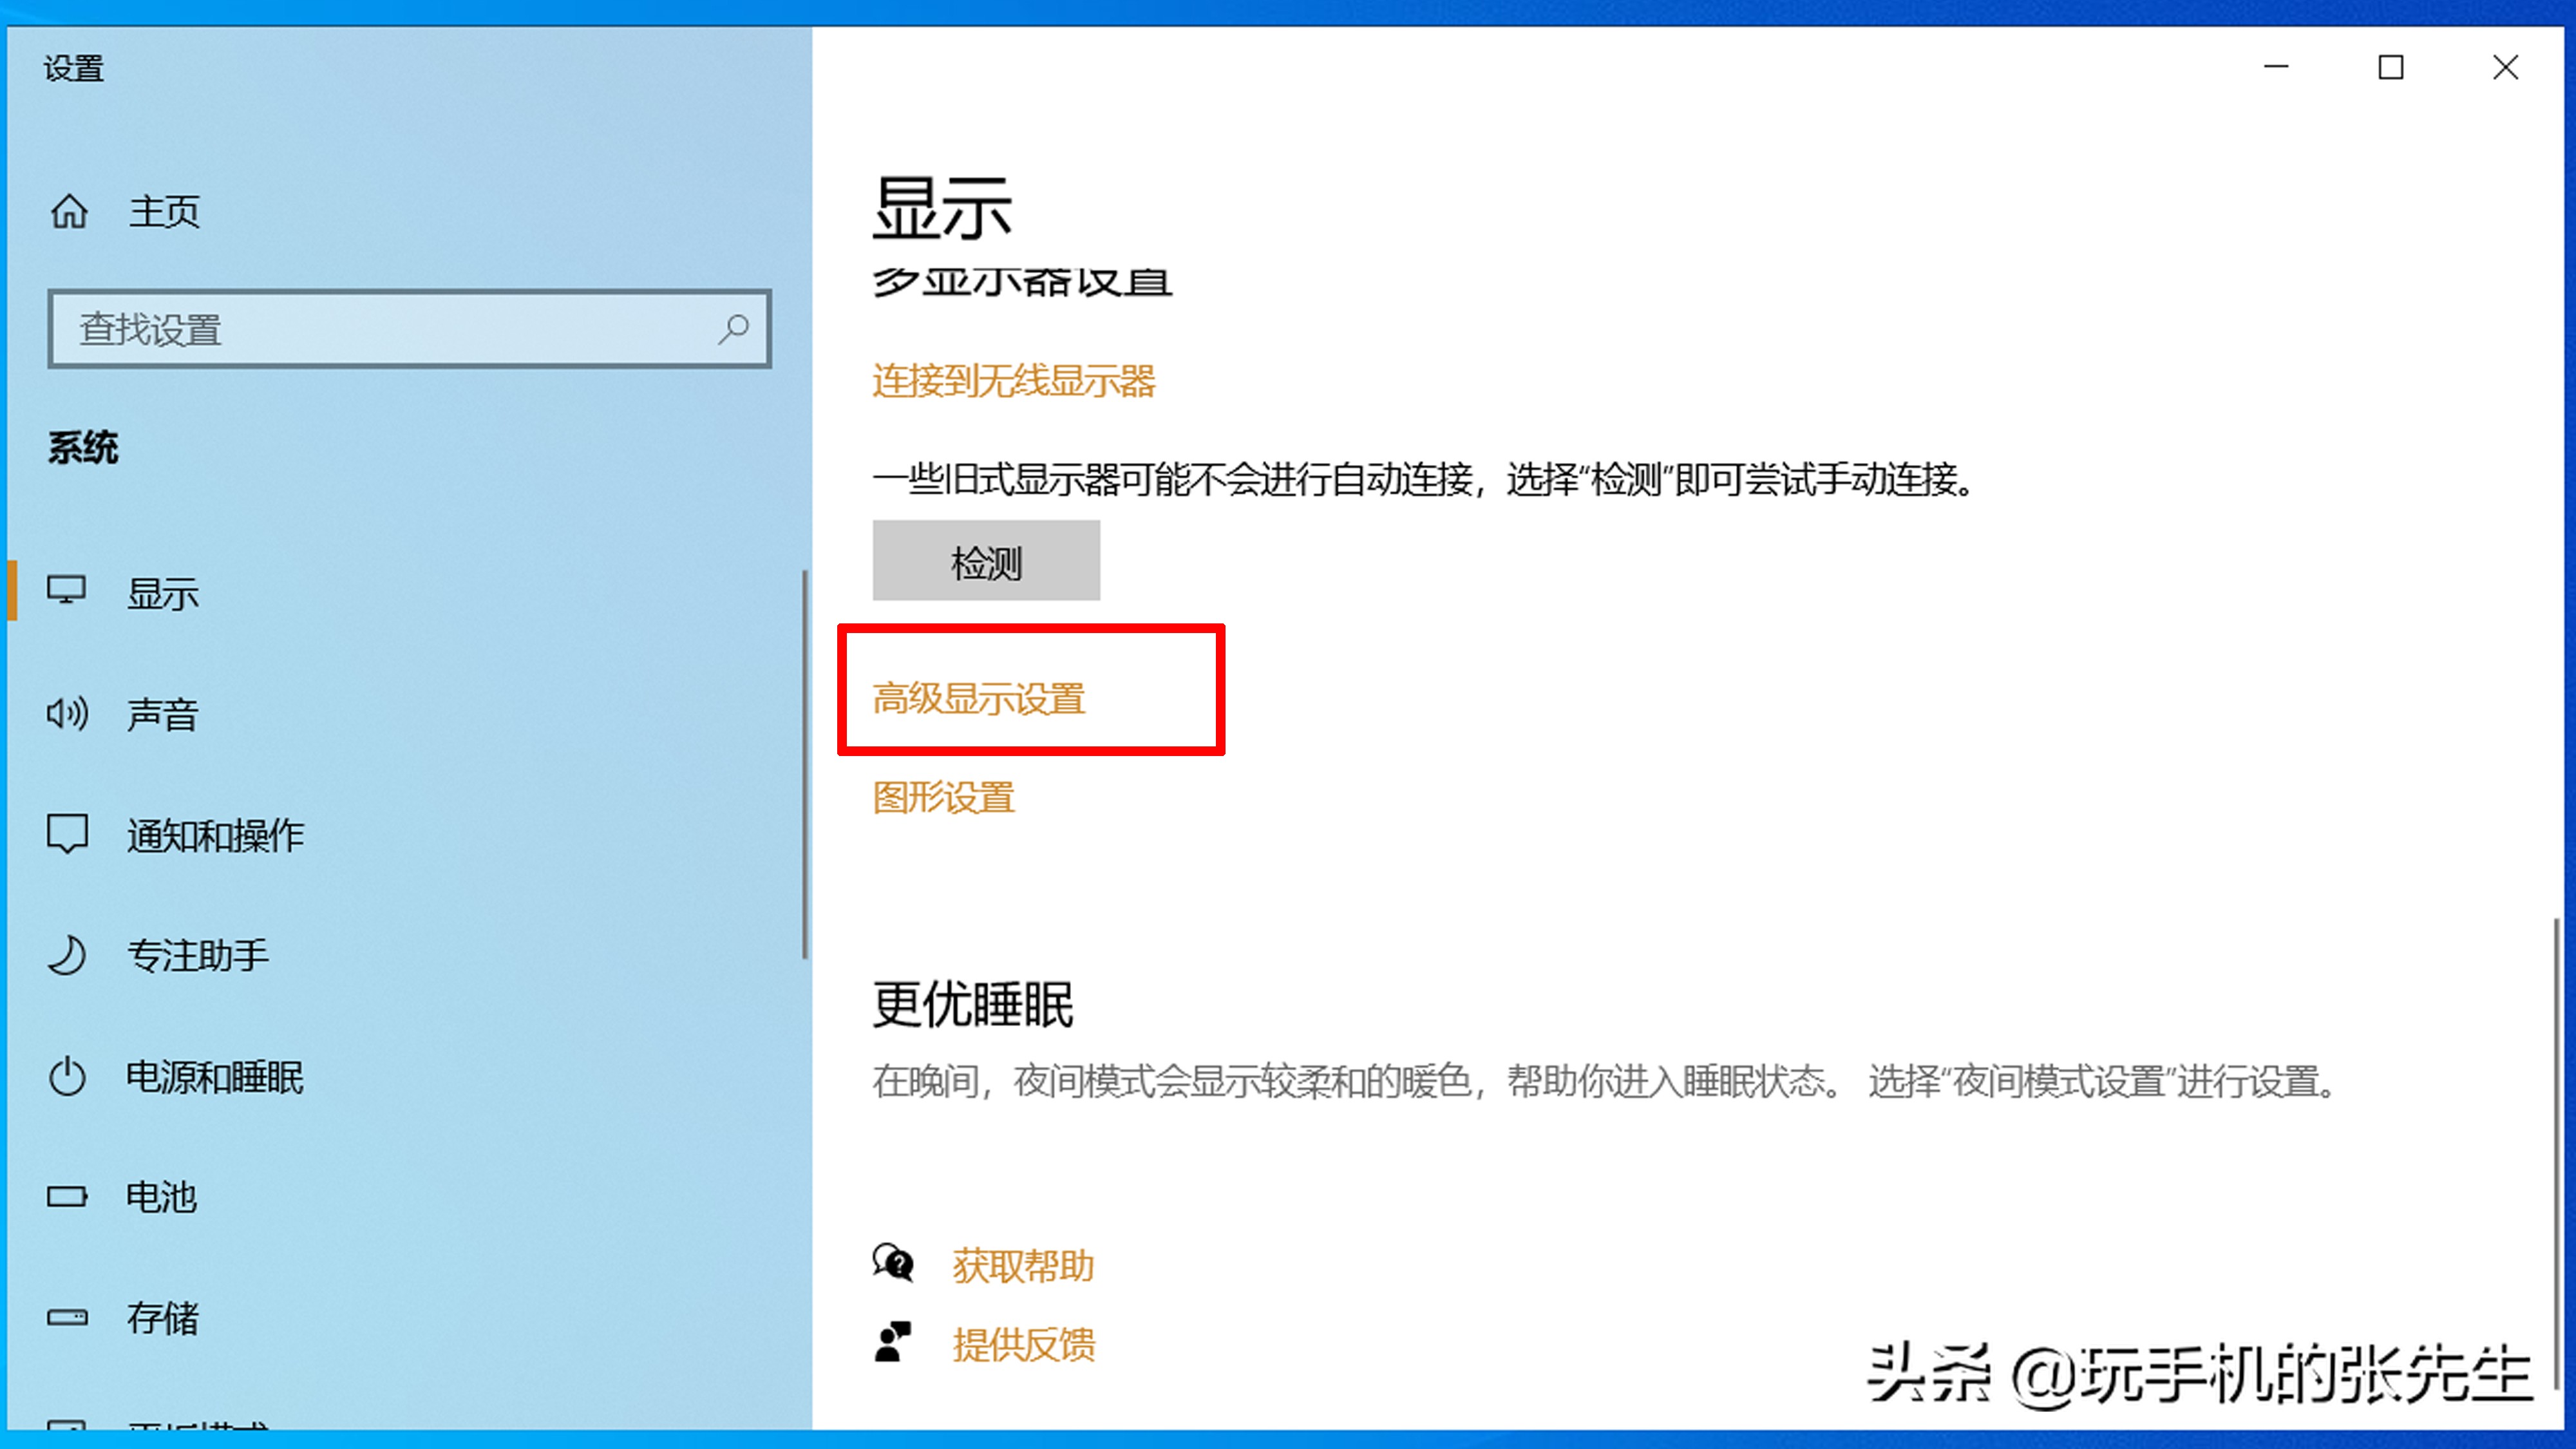The width and height of the screenshot is (2576, 1449).
Task: Click the moon icon beside 专注助手
Action: pos(67,955)
